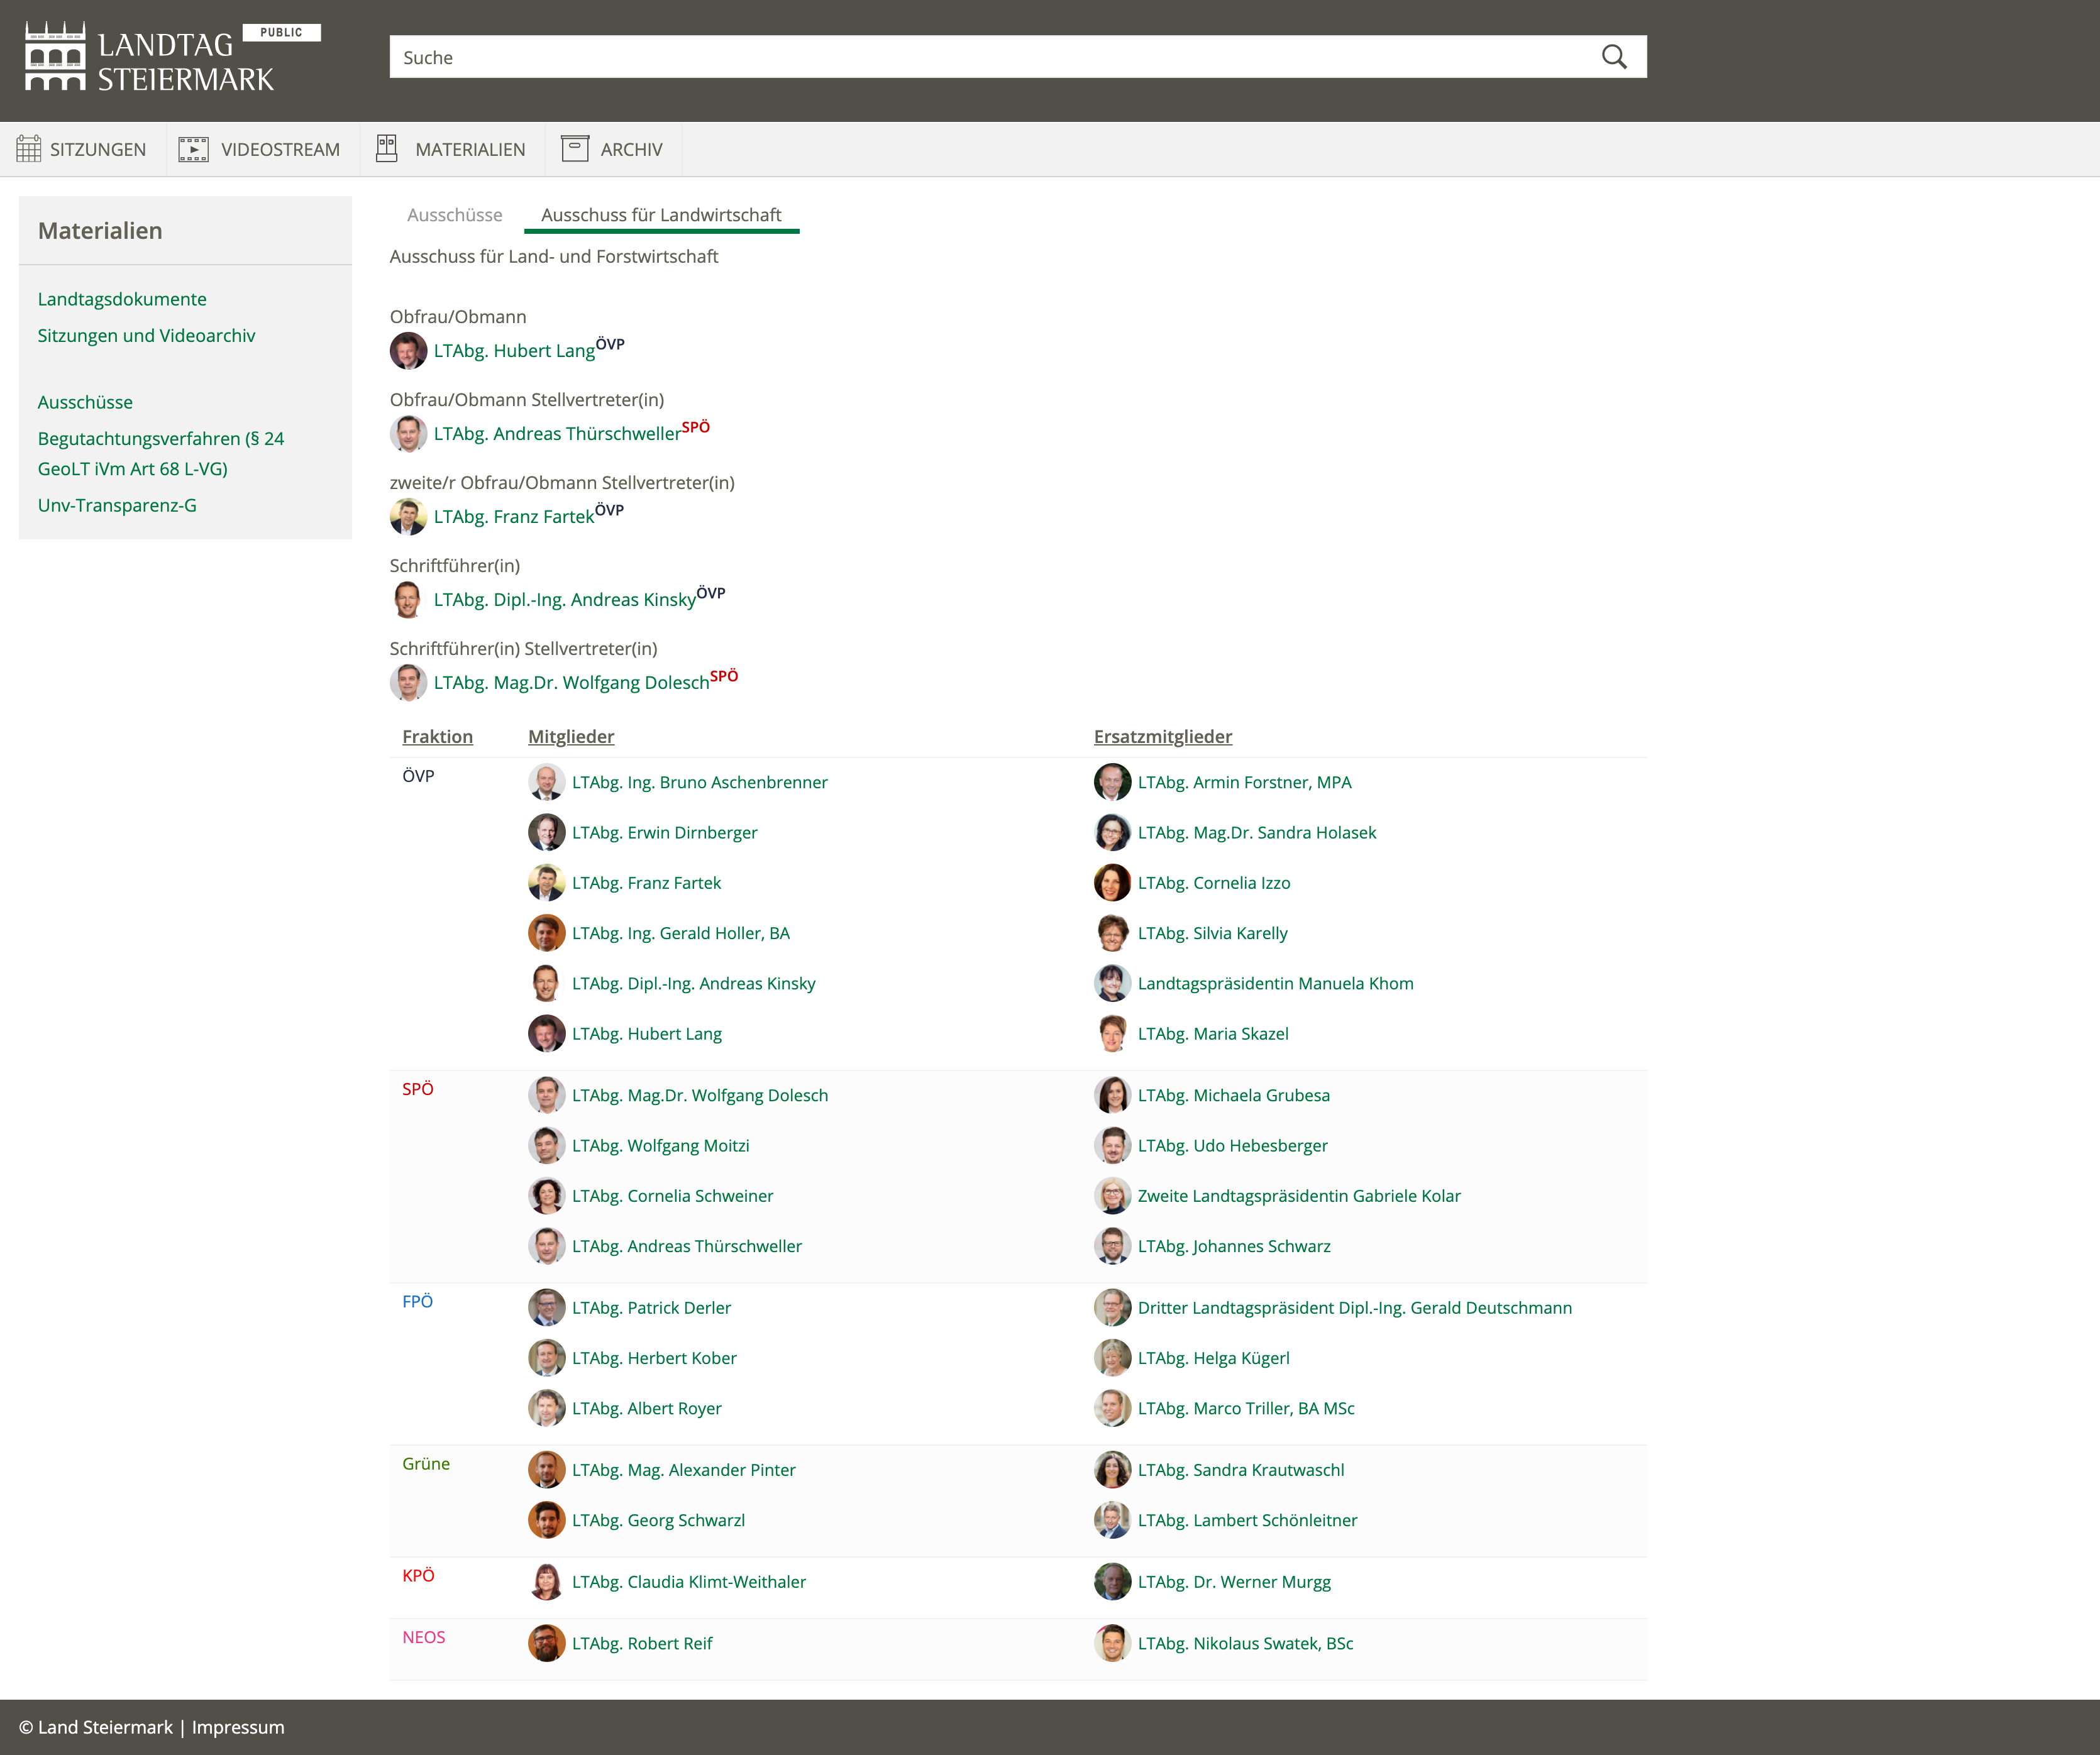This screenshot has width=2100, height=1755.
Task: Click Udo Hebesberger's portrait
Action: [x=1112, y=1146]
